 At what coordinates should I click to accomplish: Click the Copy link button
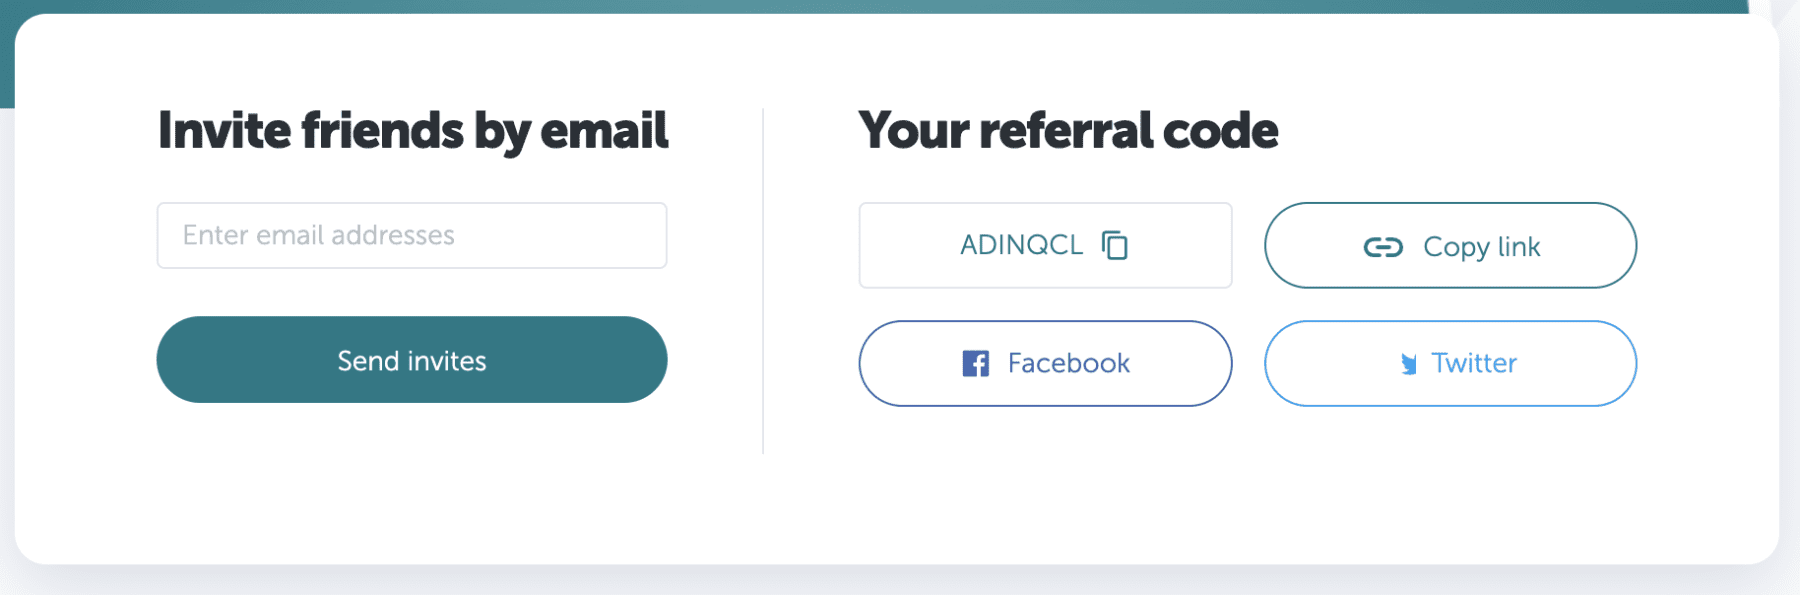click(x=1449, y=246)
